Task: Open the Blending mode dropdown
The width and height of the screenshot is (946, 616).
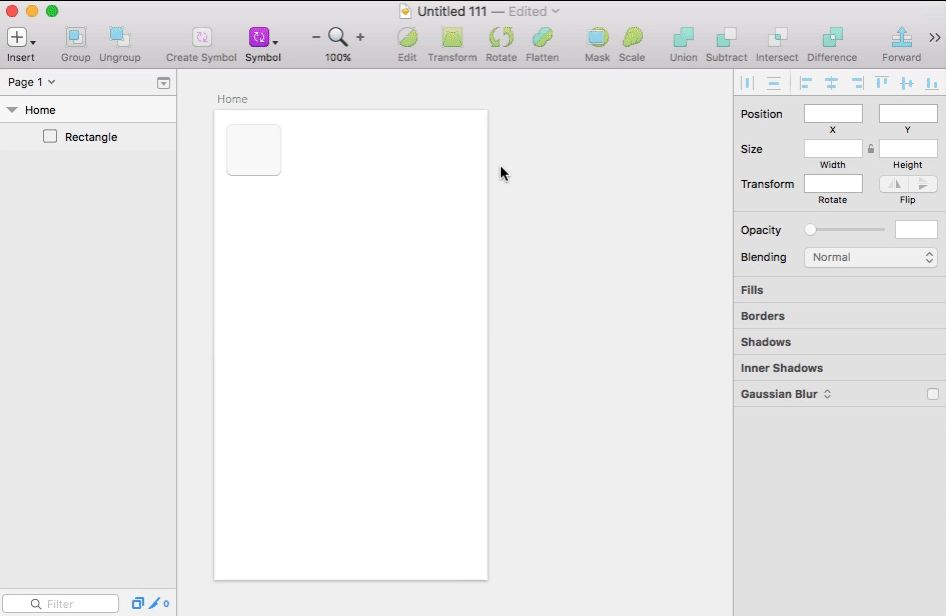Action: (871, 258)
